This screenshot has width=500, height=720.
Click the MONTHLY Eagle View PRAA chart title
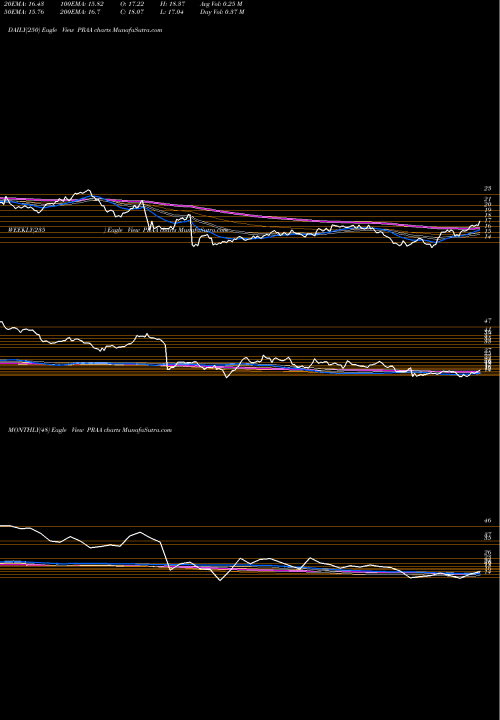90,430
